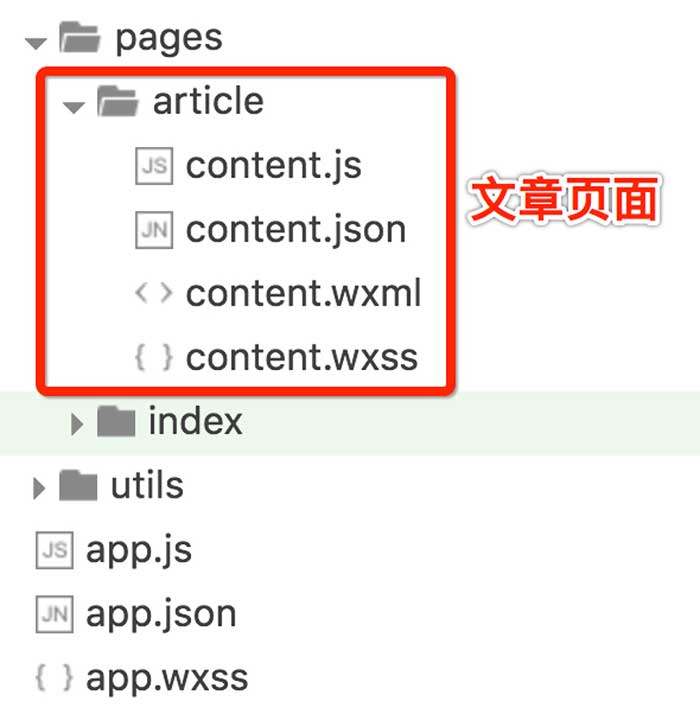Select the app.json file
The width and height of the screenshot is (700, 714).
click(x=161, y=616)
